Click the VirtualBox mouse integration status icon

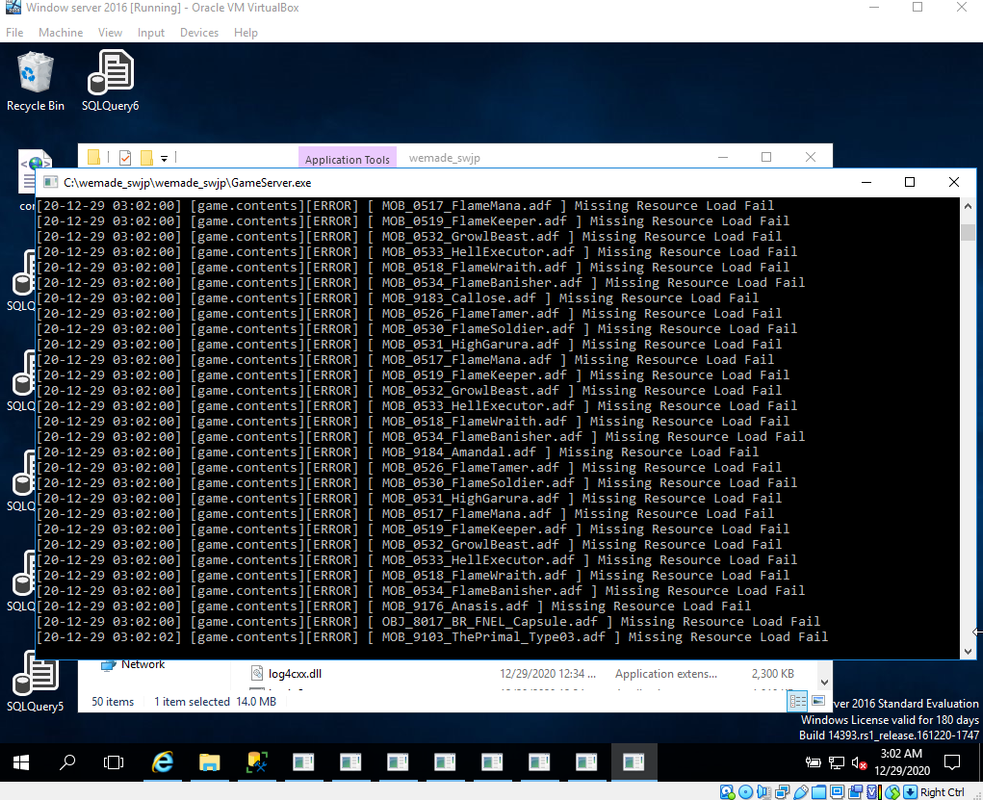click(892, 792)
